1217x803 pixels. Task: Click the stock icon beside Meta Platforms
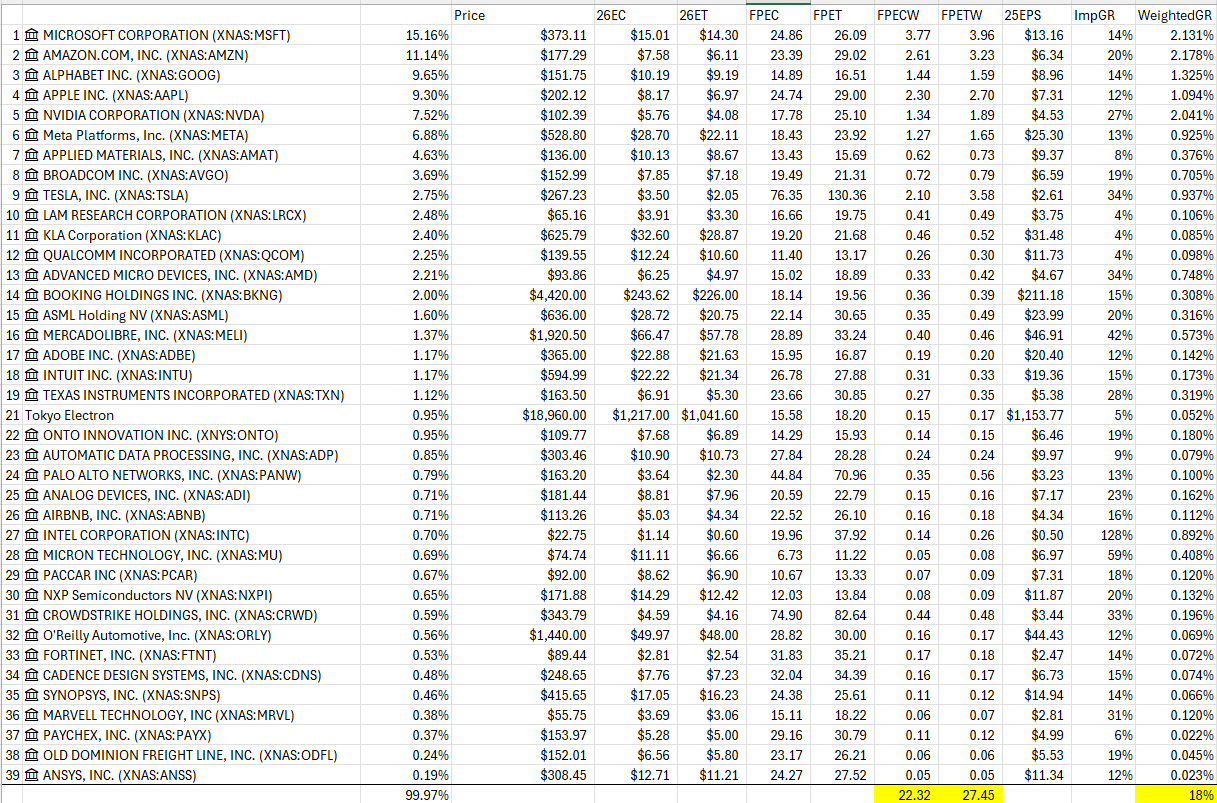(31, 135)
